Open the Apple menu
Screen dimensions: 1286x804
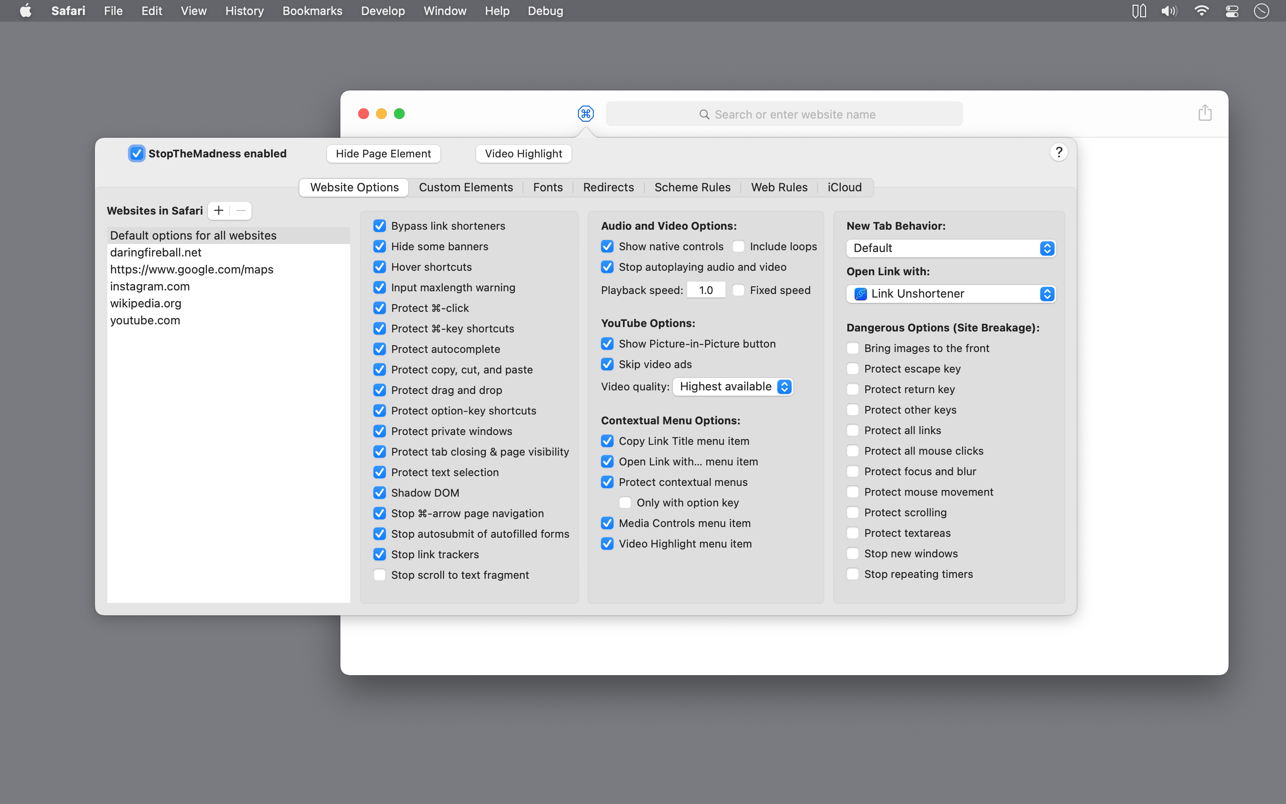click(x=25, y=11)
